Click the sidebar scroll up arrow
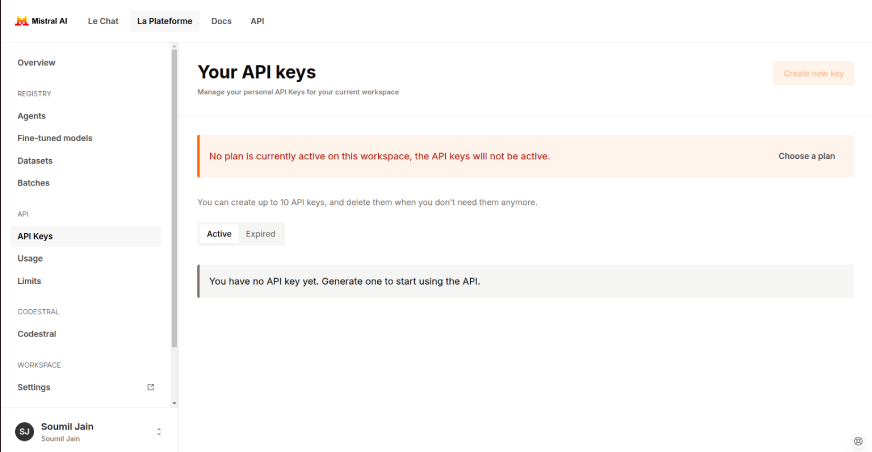Viewport: 872px width, 452px height. pos(174,47)
